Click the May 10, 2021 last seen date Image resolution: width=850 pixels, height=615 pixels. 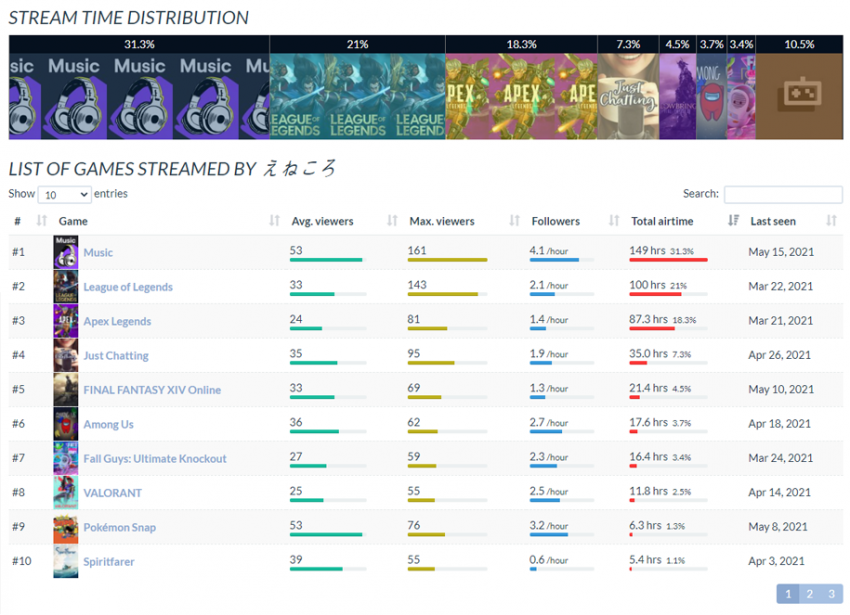pyautogui.click(x=781, y=389)
